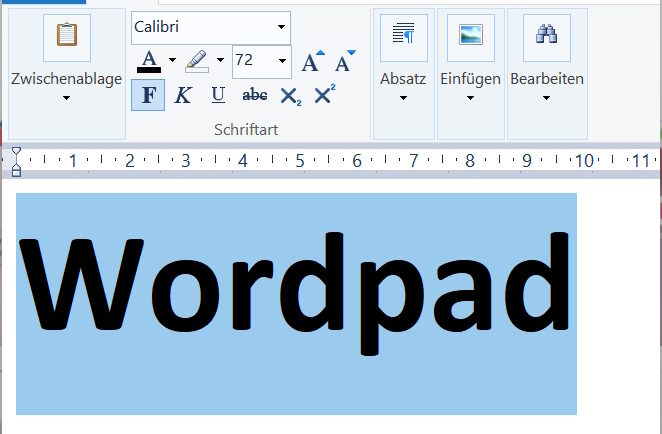
Task: Open the font size 72 dropdown
Action: (x=282, y=62)
